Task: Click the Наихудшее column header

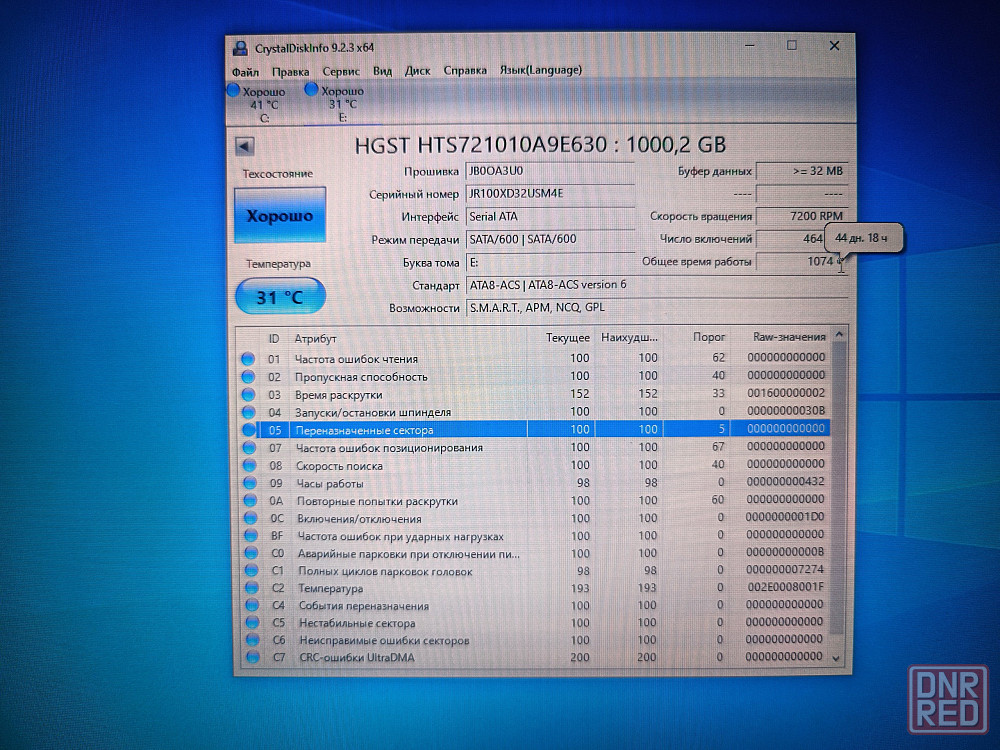Action: click(629, 337)
